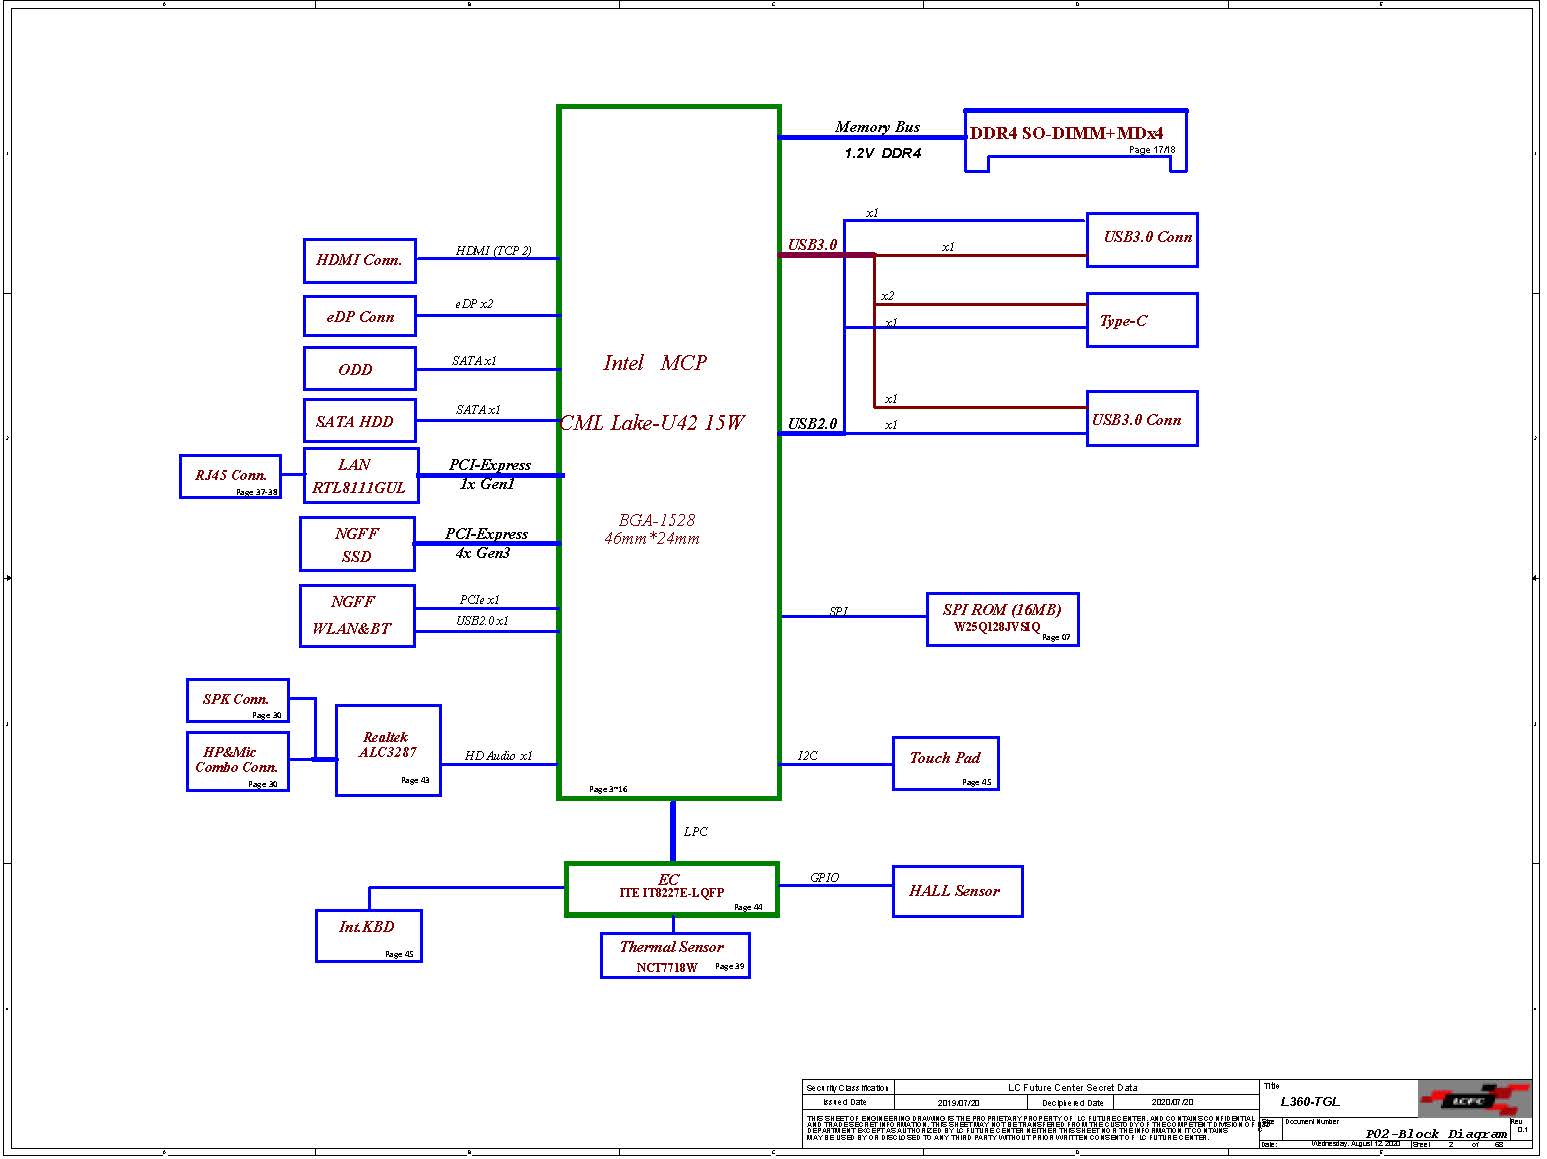Select the EC ITE IT8227E-LQFP block

[x=671, y=889]
